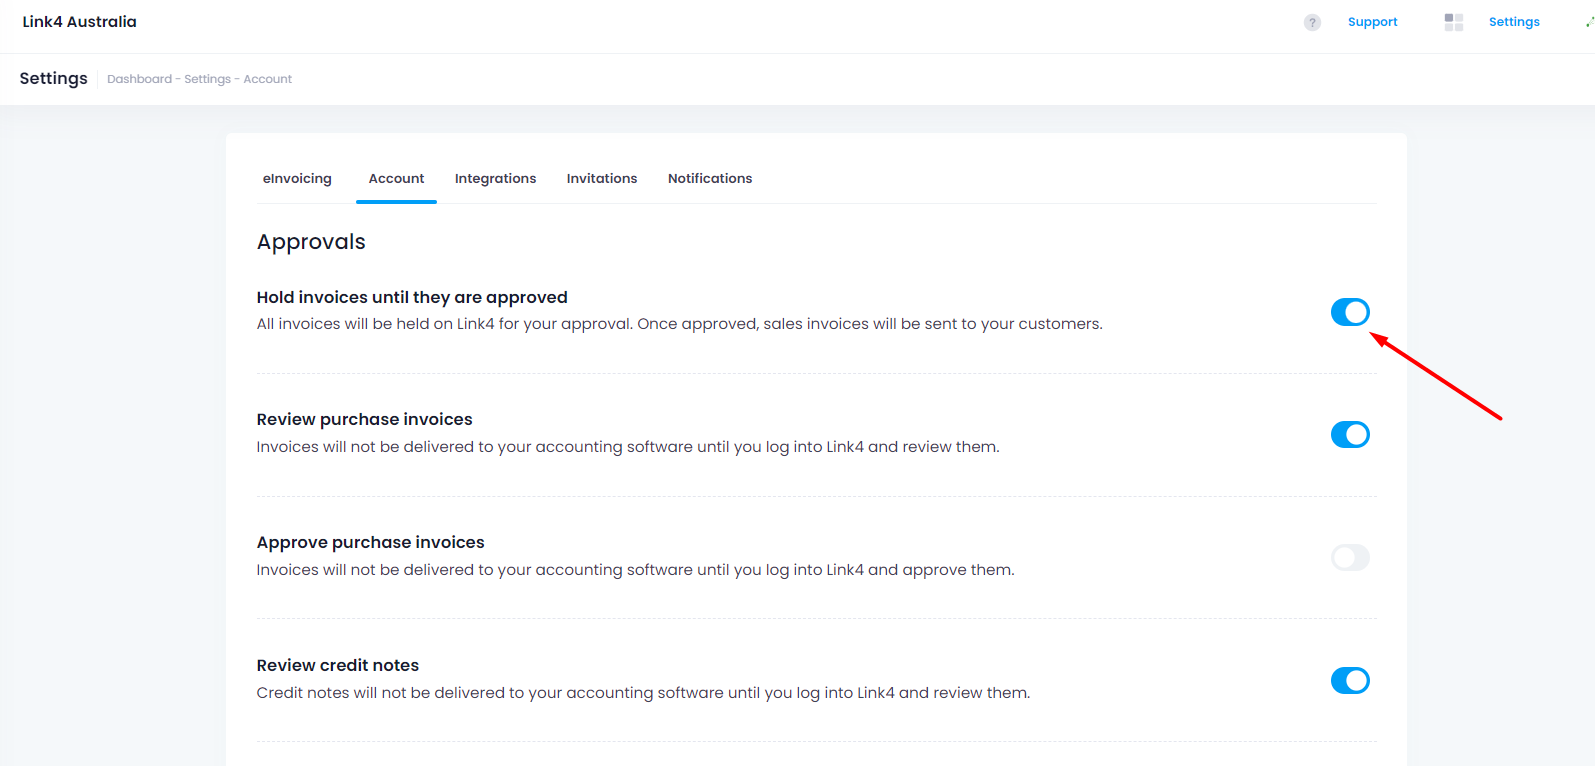Open the Settings link in the header

pos(1514,22)
